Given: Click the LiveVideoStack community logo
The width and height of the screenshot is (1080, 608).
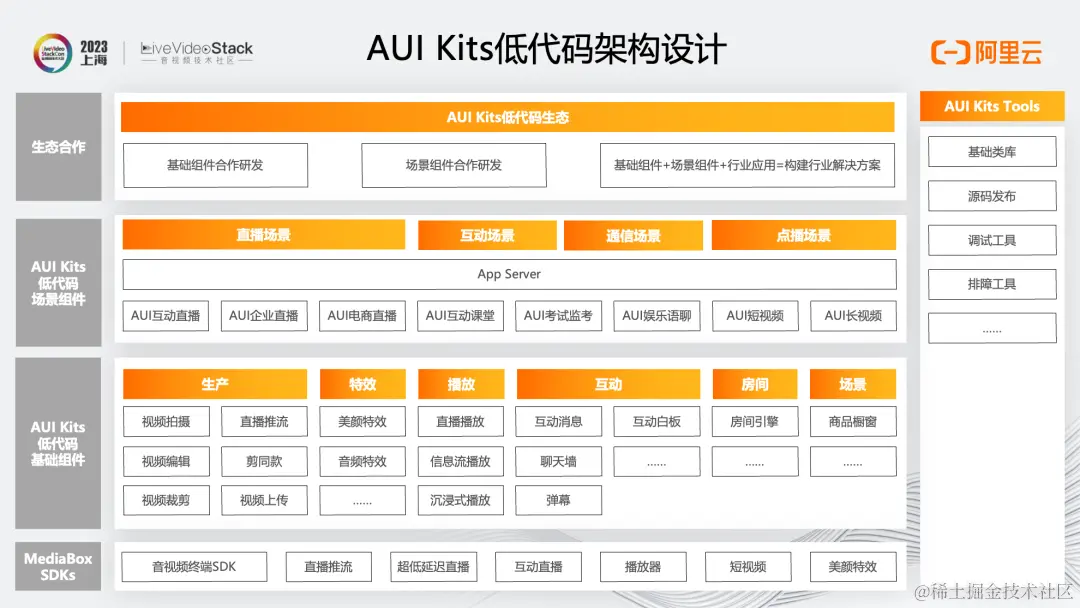Looking at the screenshot, I should pyautogui.click(x=196, y=52).
